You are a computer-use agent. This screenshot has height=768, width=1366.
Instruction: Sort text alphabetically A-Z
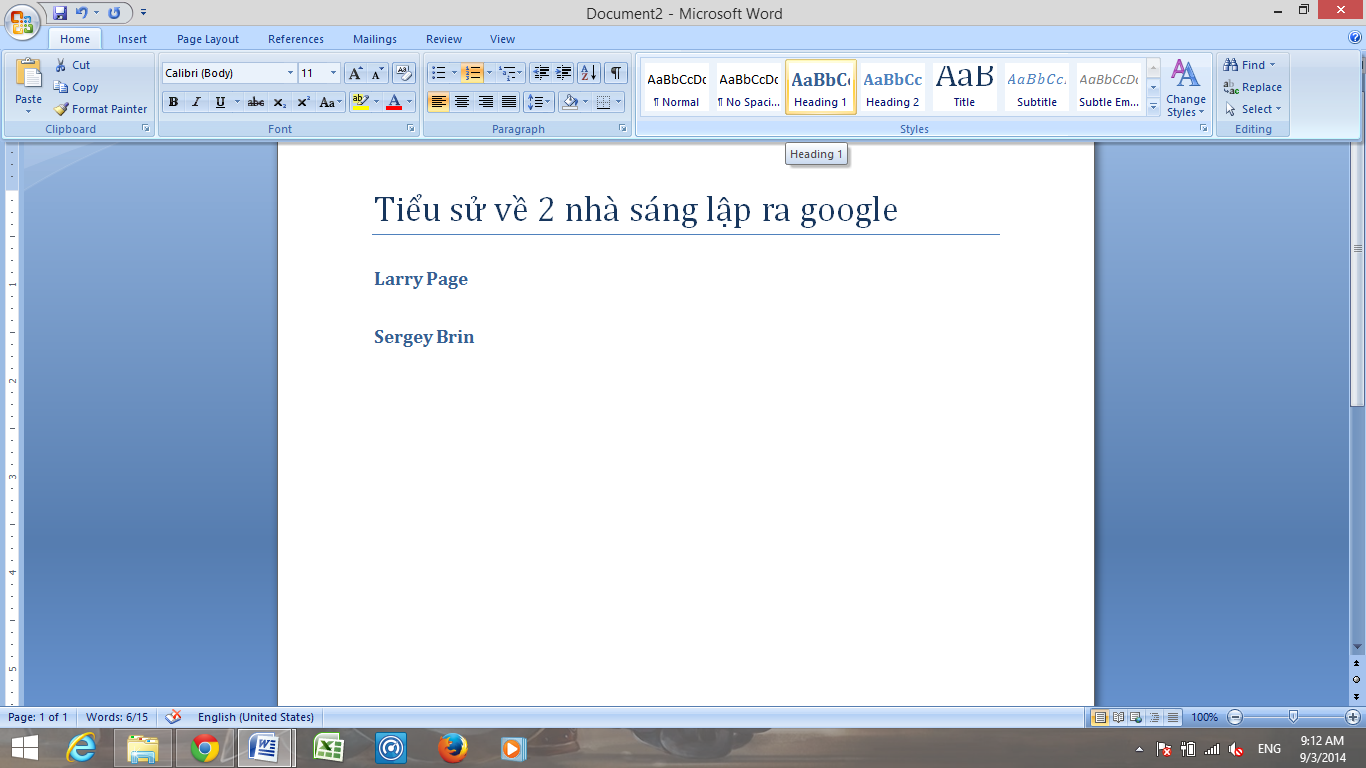click(588, 73)
